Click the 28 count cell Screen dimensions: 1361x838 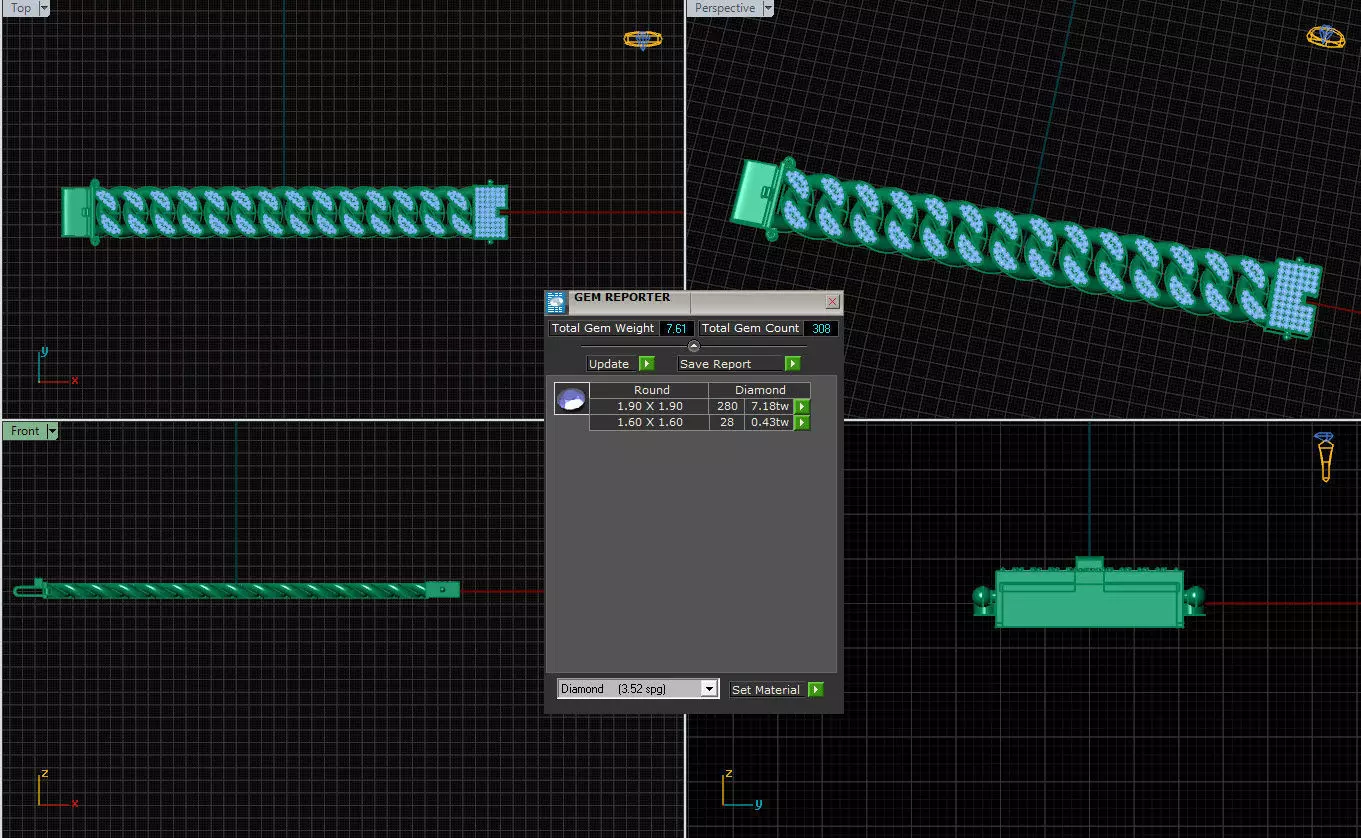pyautogui.click(x=726, y=422)
